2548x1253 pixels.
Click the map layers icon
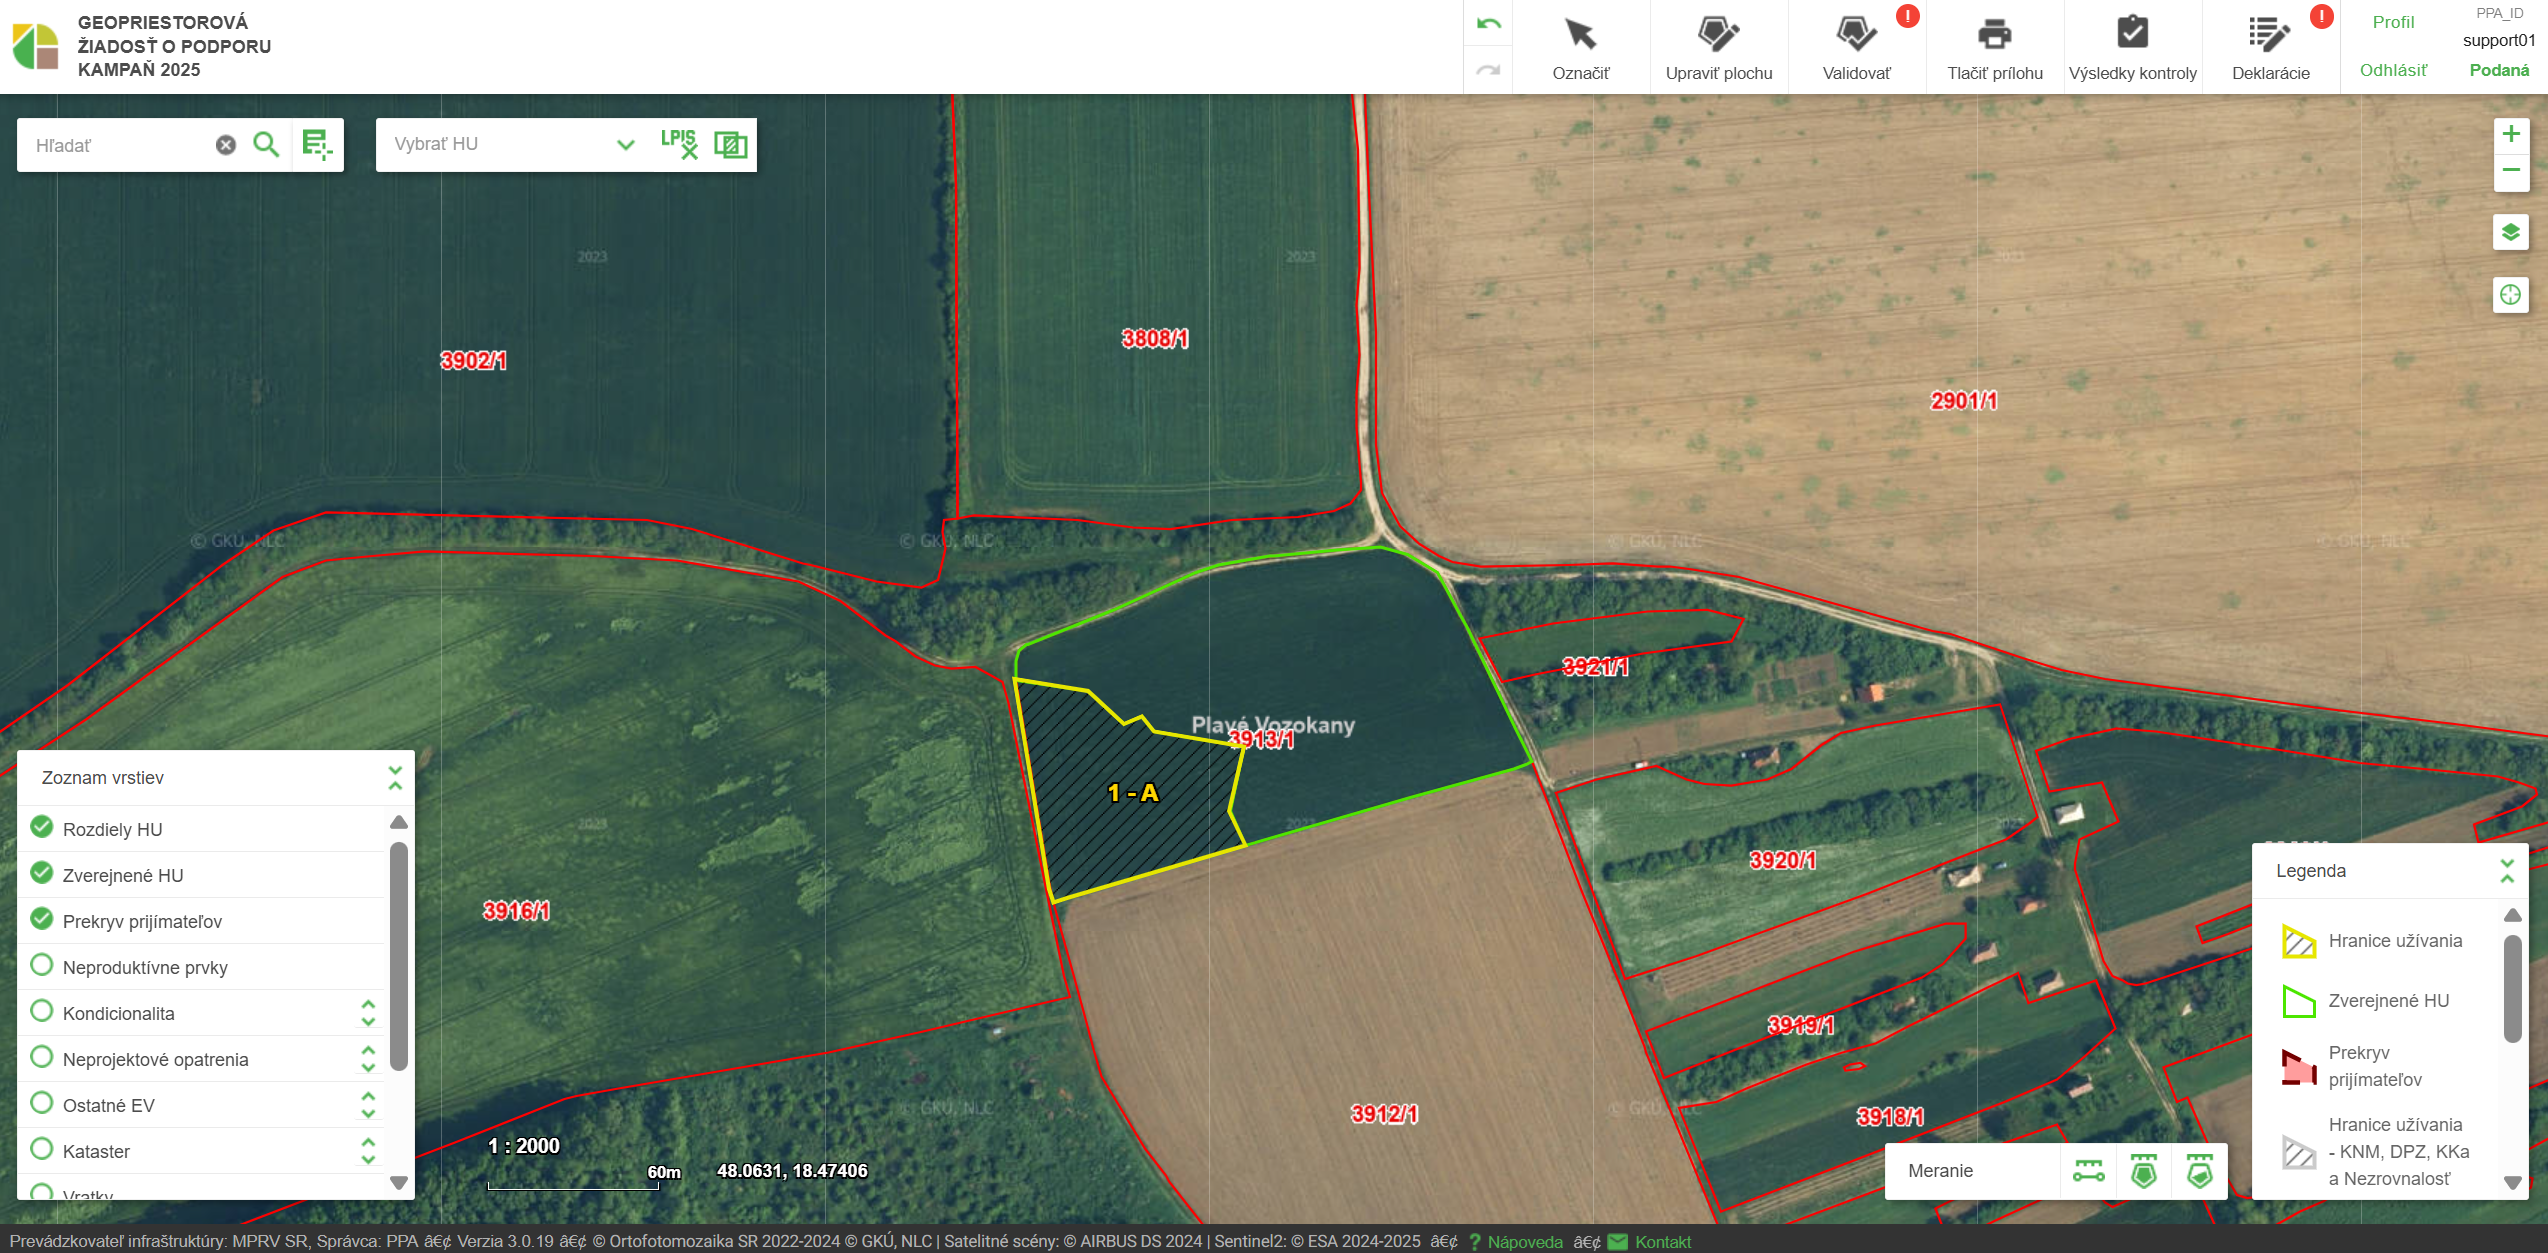2510,233
